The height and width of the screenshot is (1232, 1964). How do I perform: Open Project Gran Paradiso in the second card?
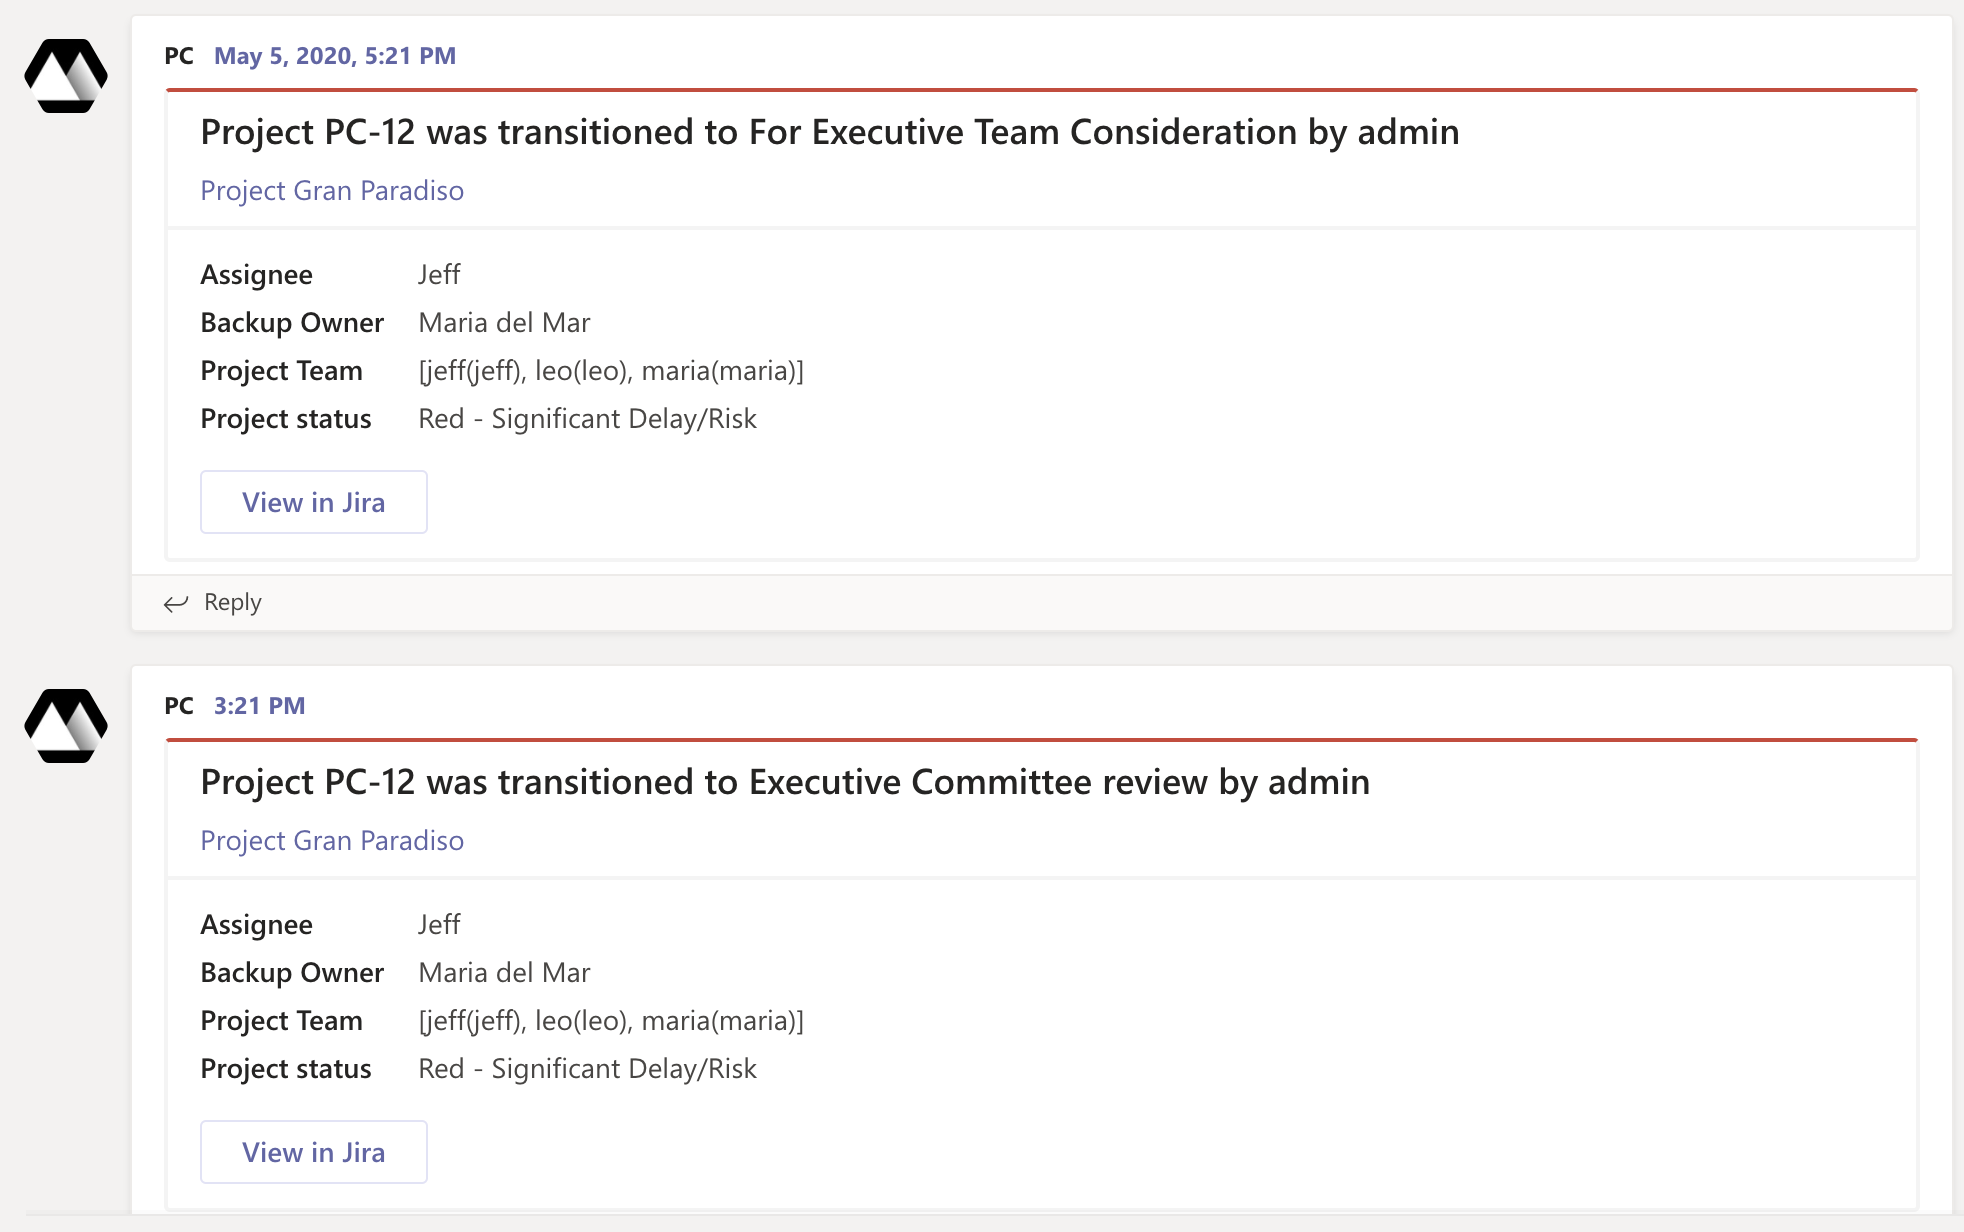(x=332, y=840)
